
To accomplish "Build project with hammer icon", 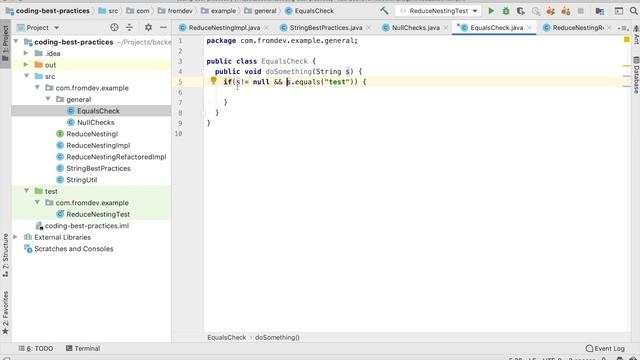I will (x=384, y=11).
